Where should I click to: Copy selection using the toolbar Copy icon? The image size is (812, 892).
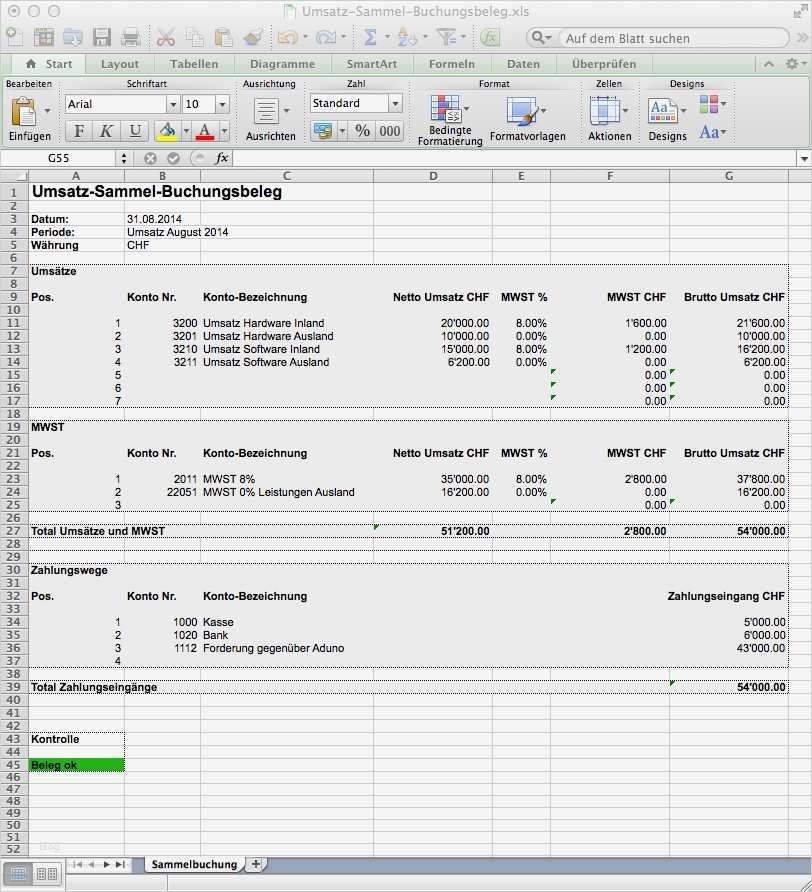195,38
